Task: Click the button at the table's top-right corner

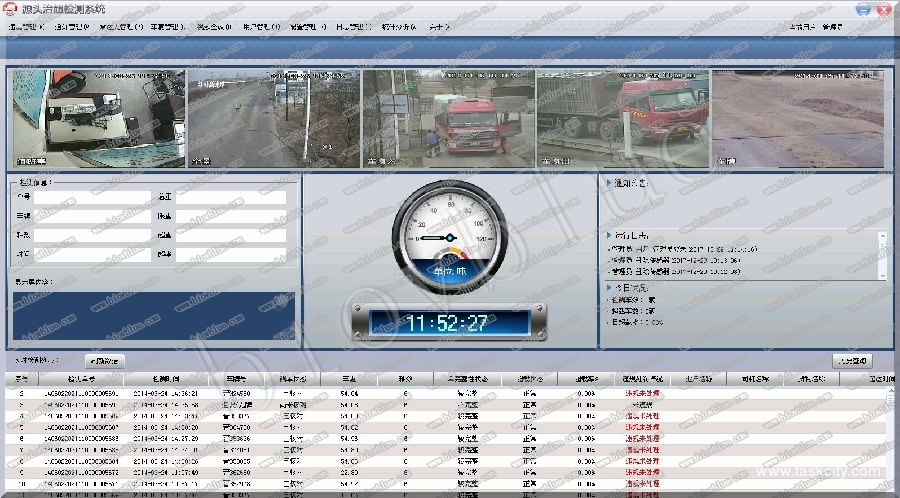Action: coord(851,360)
